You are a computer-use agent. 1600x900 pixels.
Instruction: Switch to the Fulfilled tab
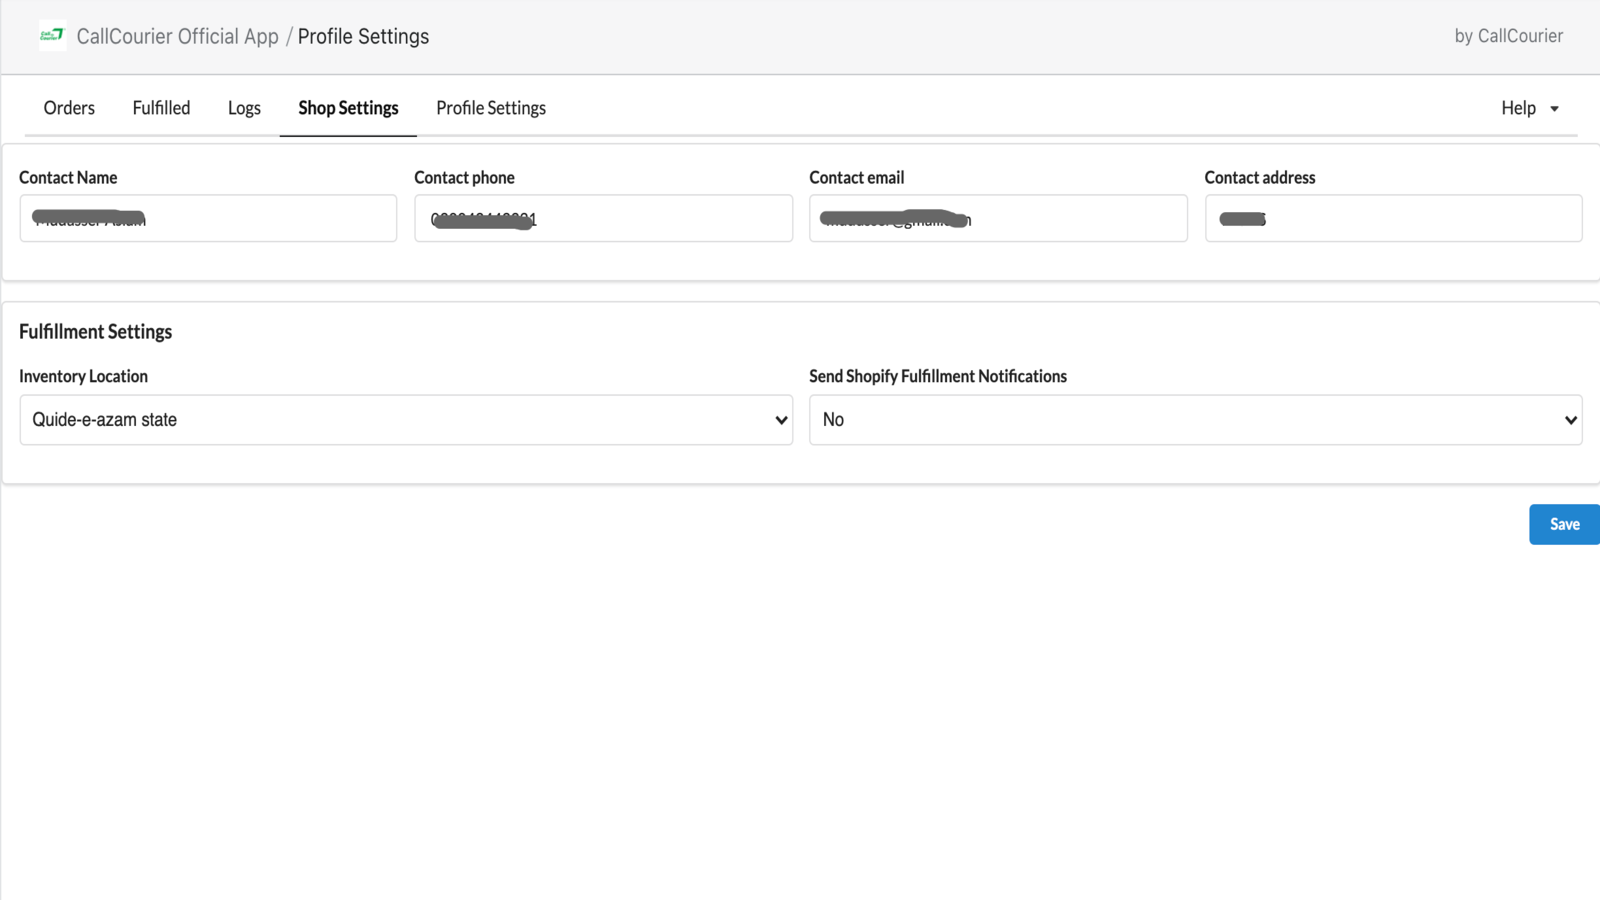click(161, 108)
